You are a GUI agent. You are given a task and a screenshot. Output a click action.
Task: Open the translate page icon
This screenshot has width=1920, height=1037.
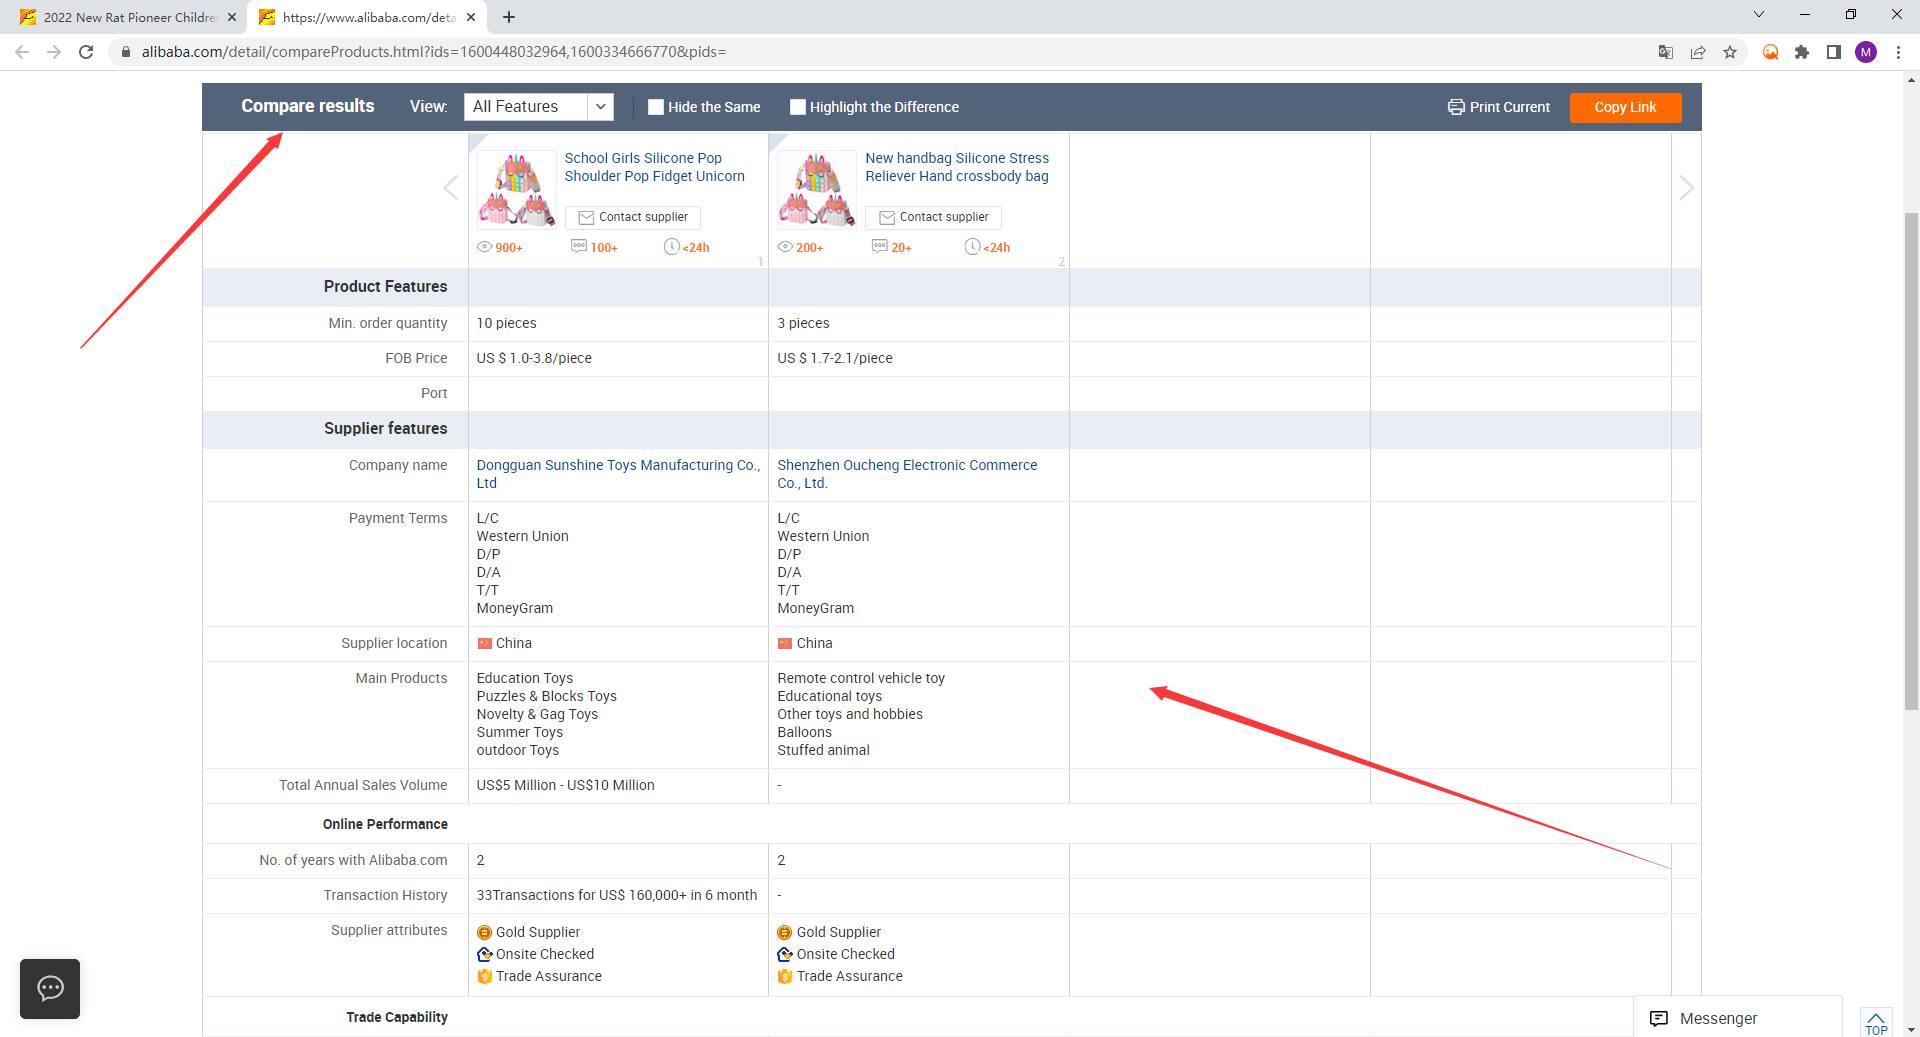click(1666, 52)
